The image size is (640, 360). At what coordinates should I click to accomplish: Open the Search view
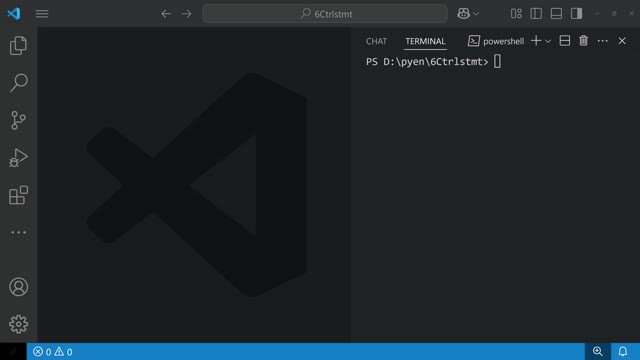(x=18, y=83)
